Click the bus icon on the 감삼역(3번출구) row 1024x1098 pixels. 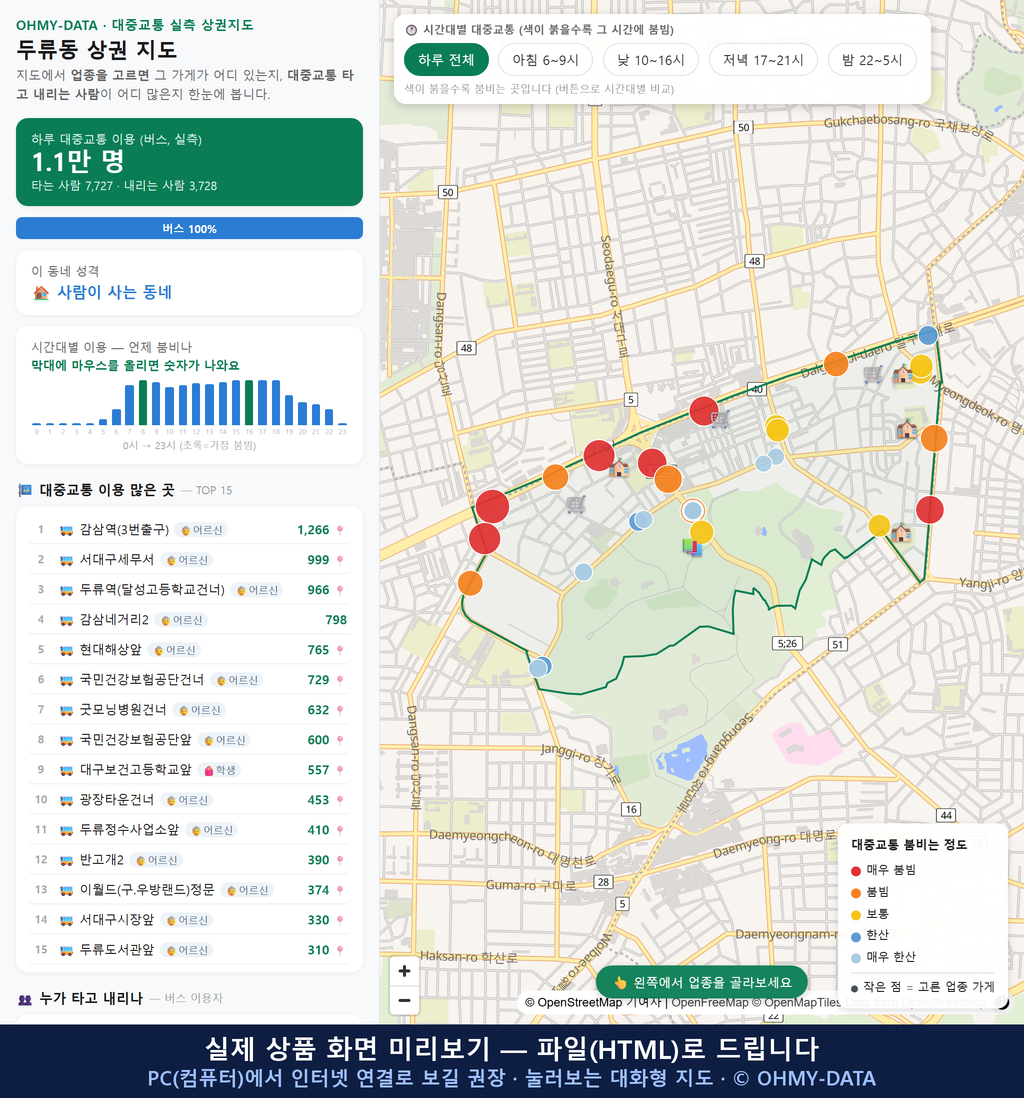67,530
